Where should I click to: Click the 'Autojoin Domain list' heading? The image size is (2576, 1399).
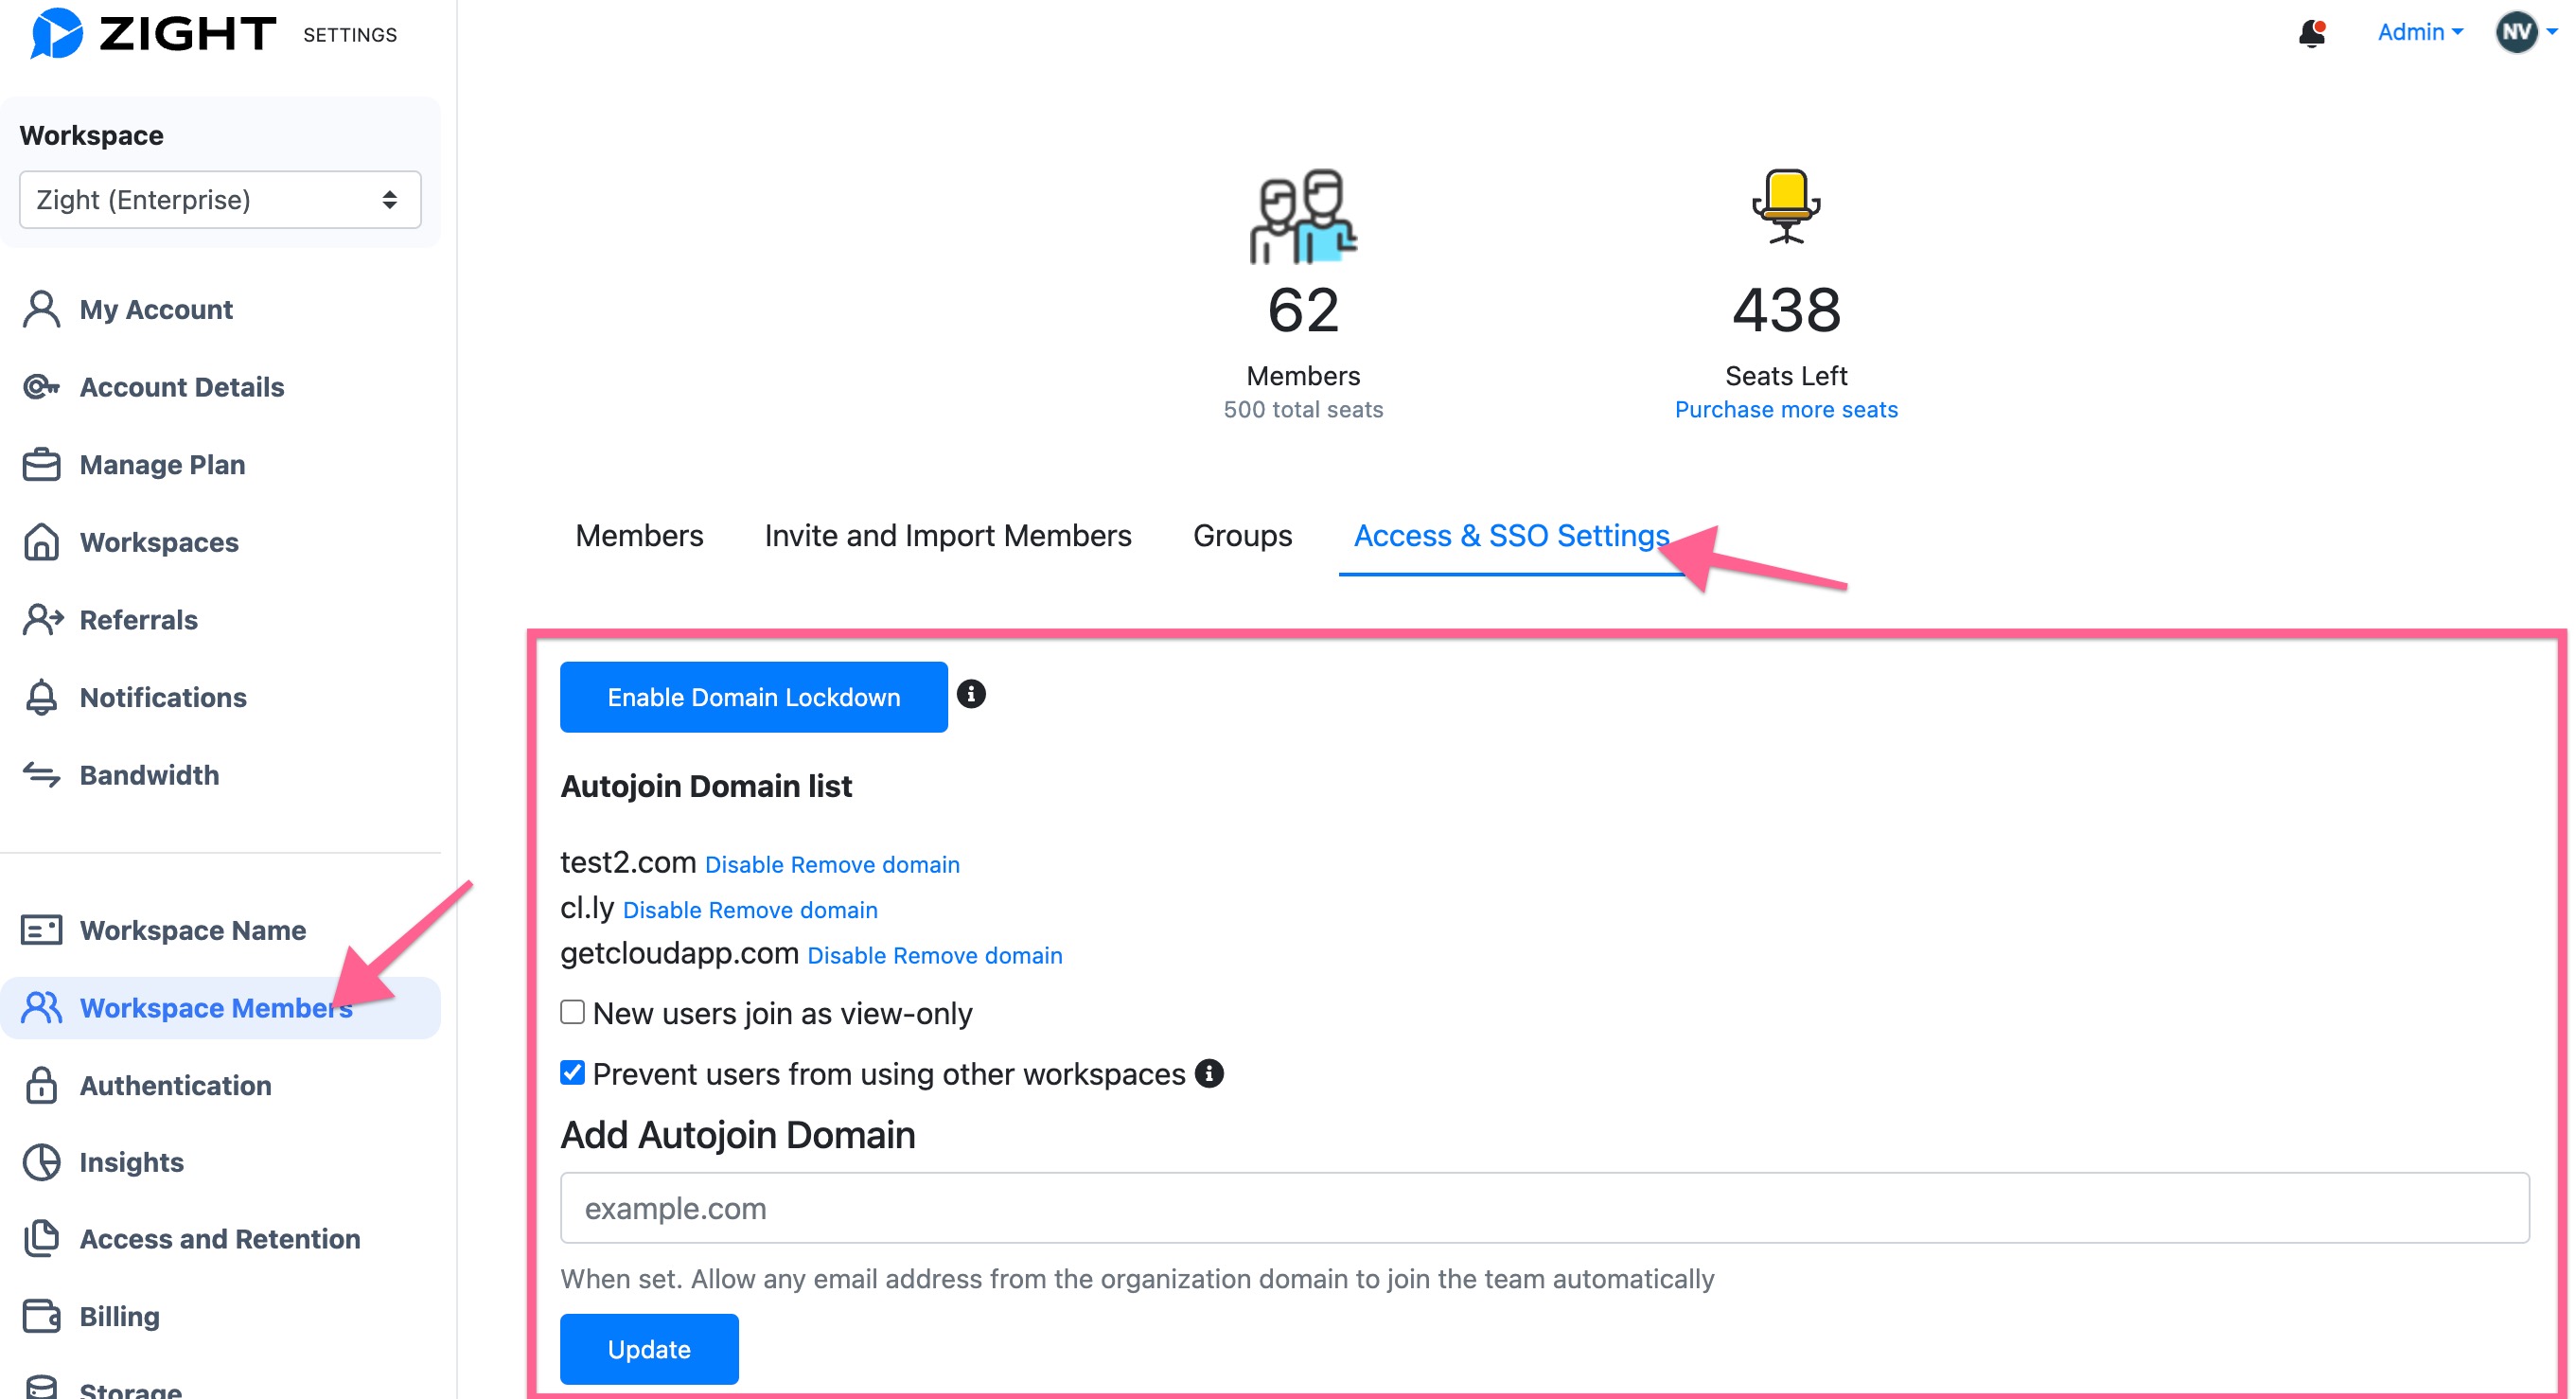[x=706, y=786]
